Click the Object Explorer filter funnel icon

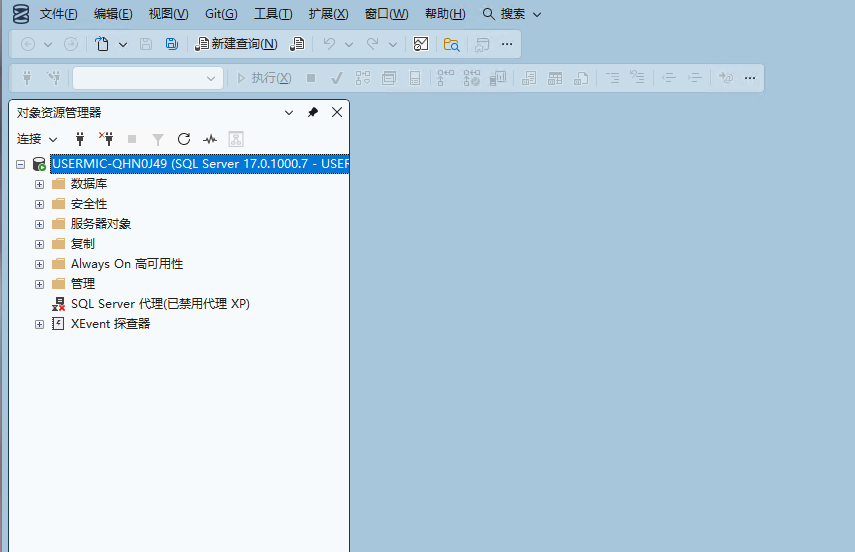point(158,140)
